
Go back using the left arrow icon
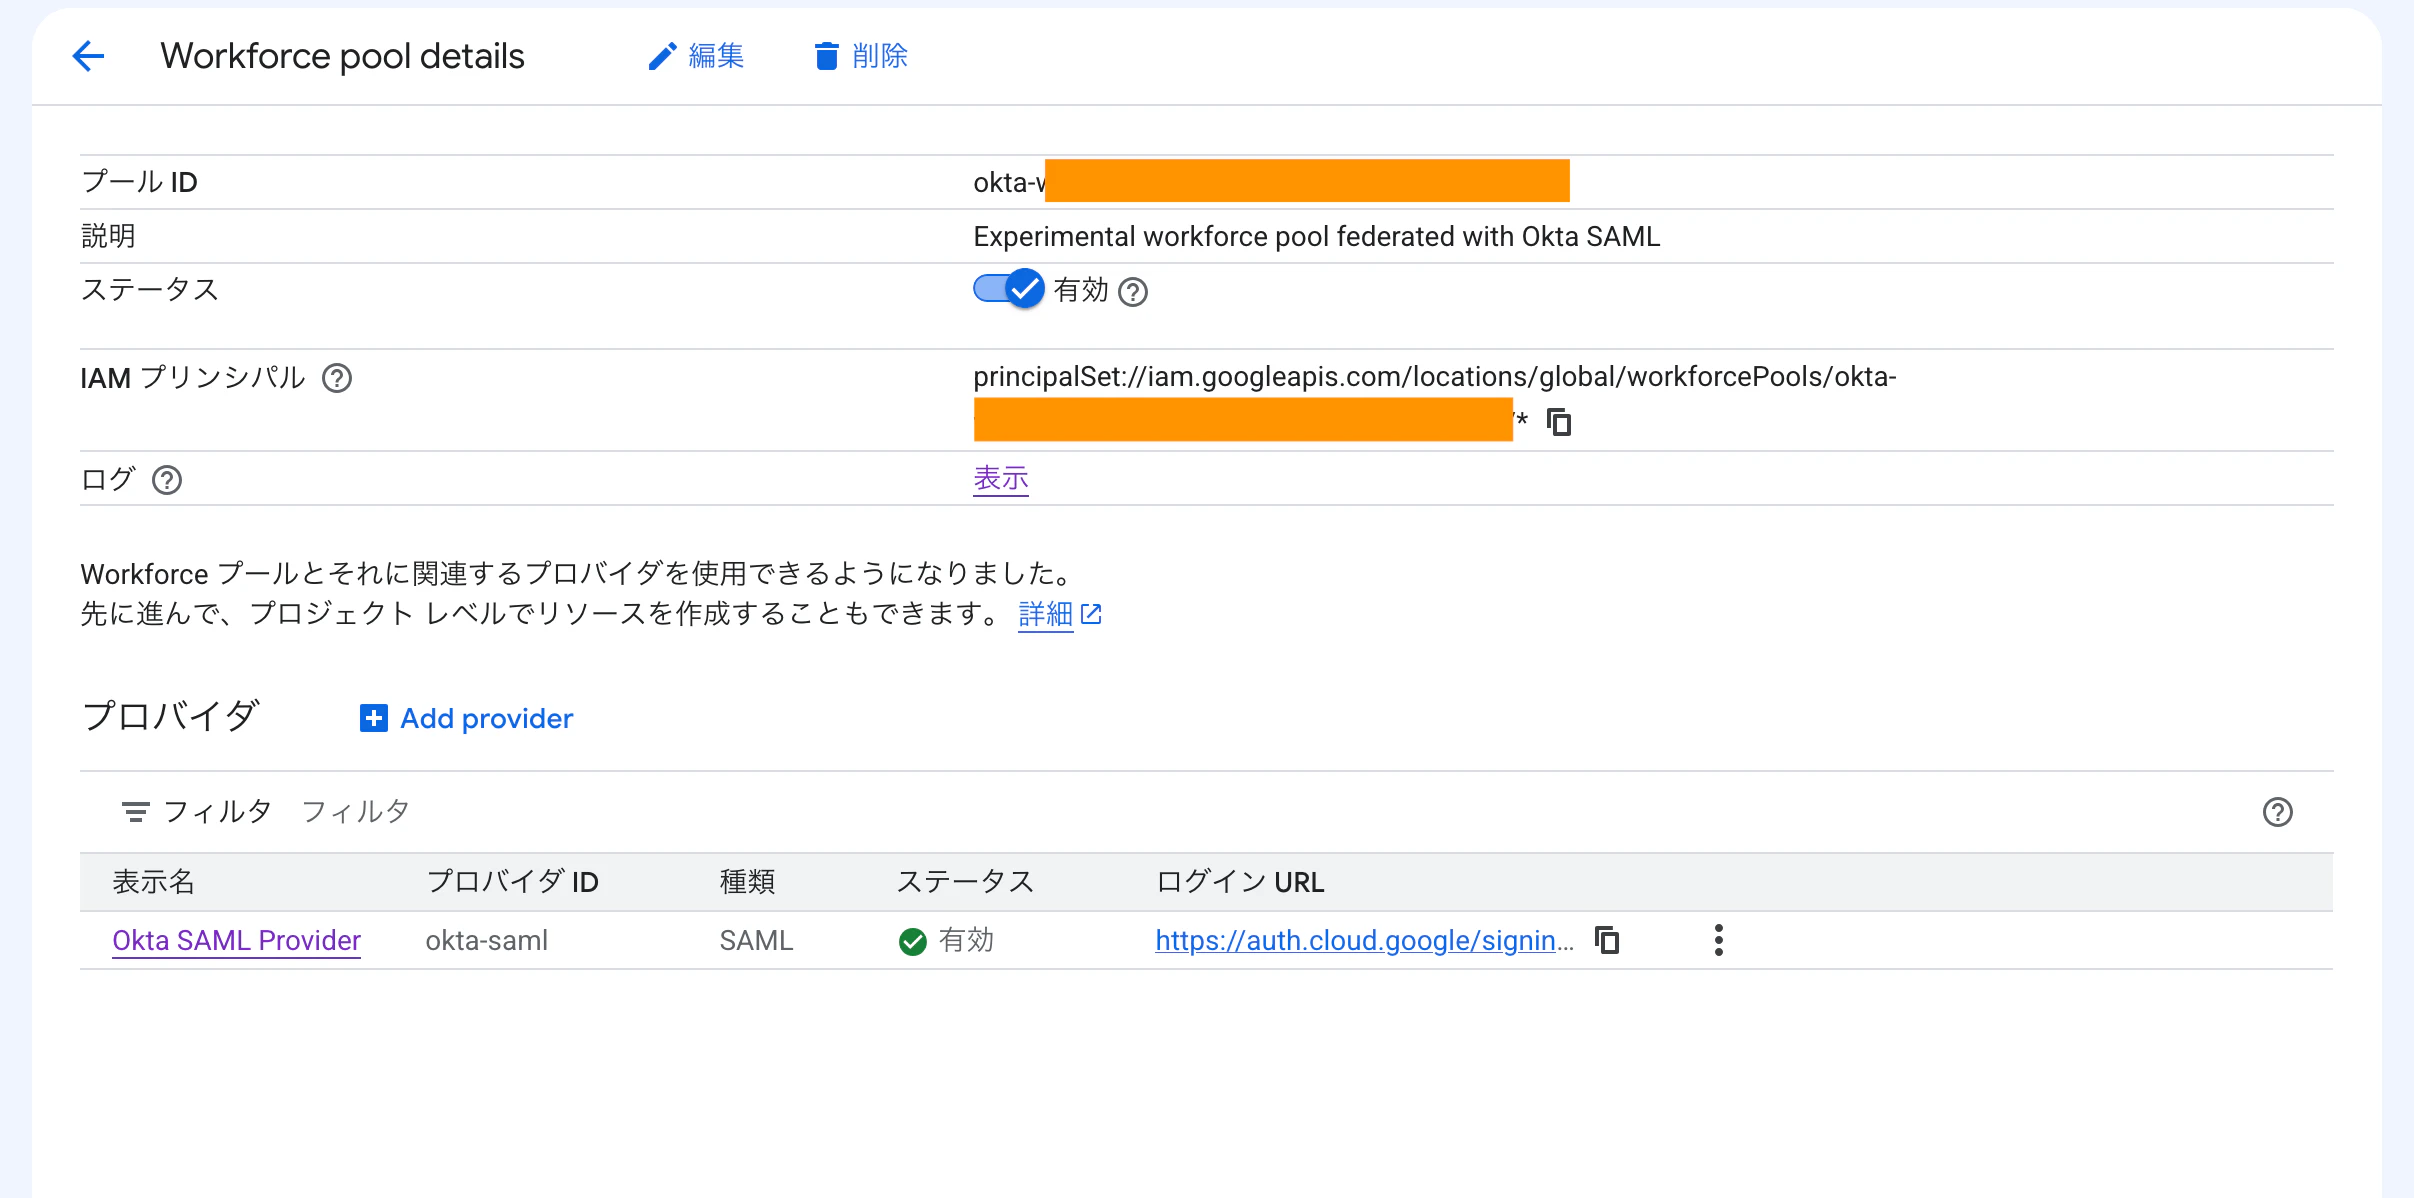tap(88, 56)
